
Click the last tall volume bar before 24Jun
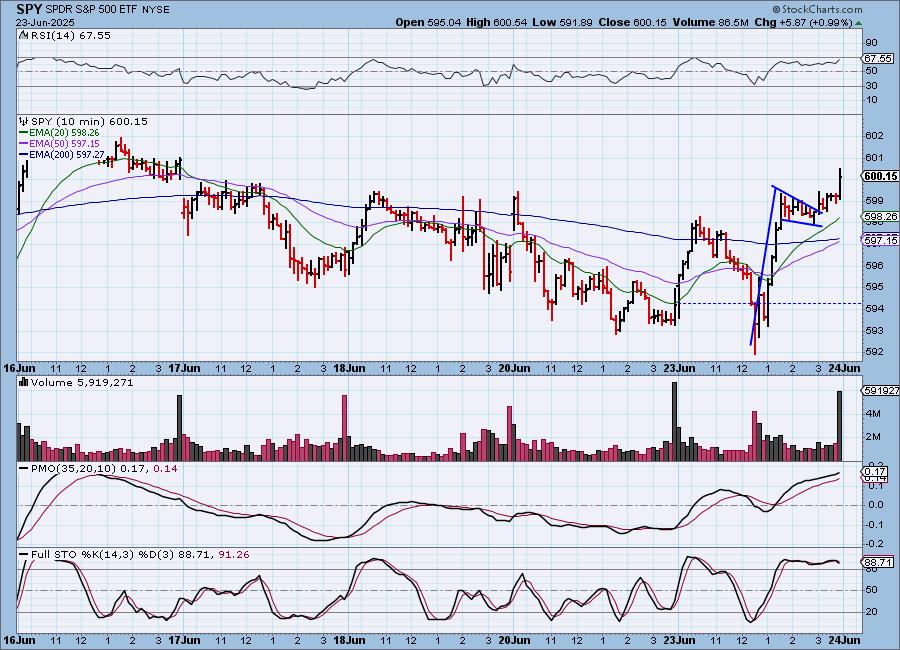[839, 425]
